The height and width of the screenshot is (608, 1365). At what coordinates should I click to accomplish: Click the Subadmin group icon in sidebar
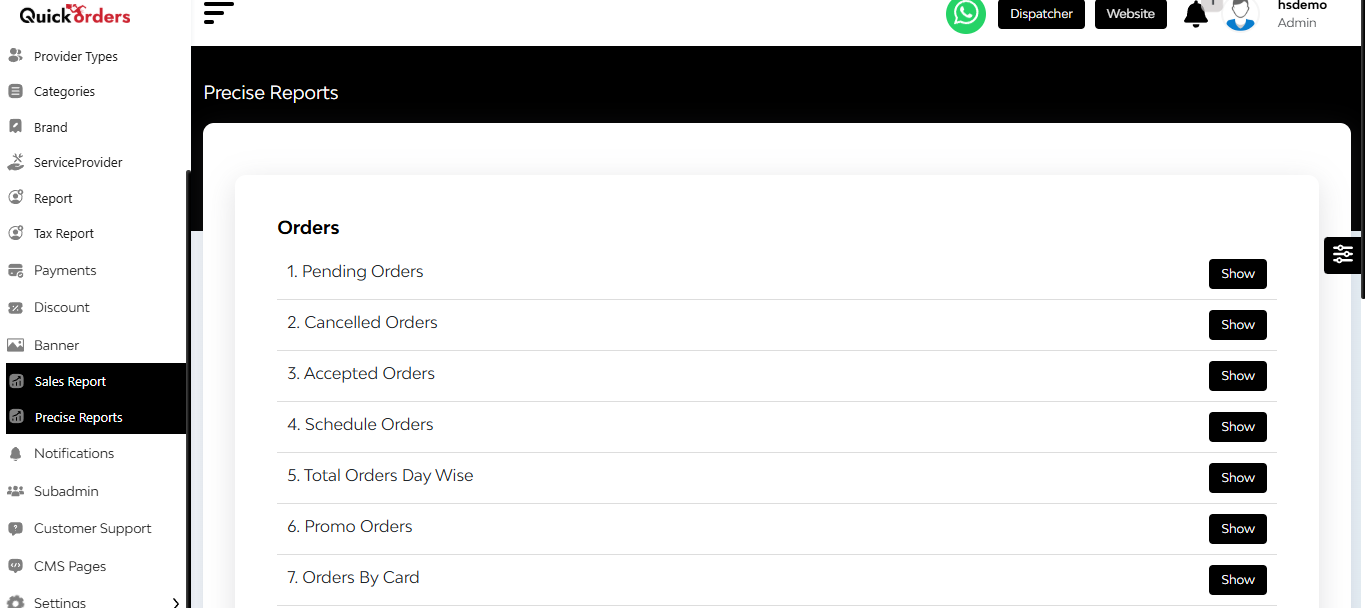15,491
